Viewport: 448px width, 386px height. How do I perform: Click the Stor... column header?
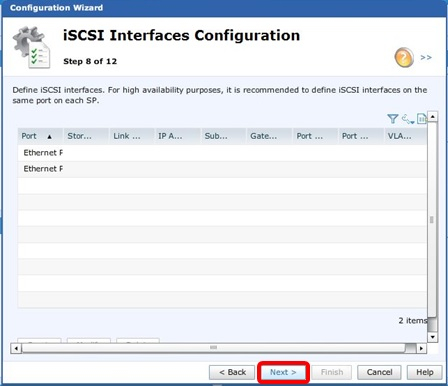click(86, 136)
